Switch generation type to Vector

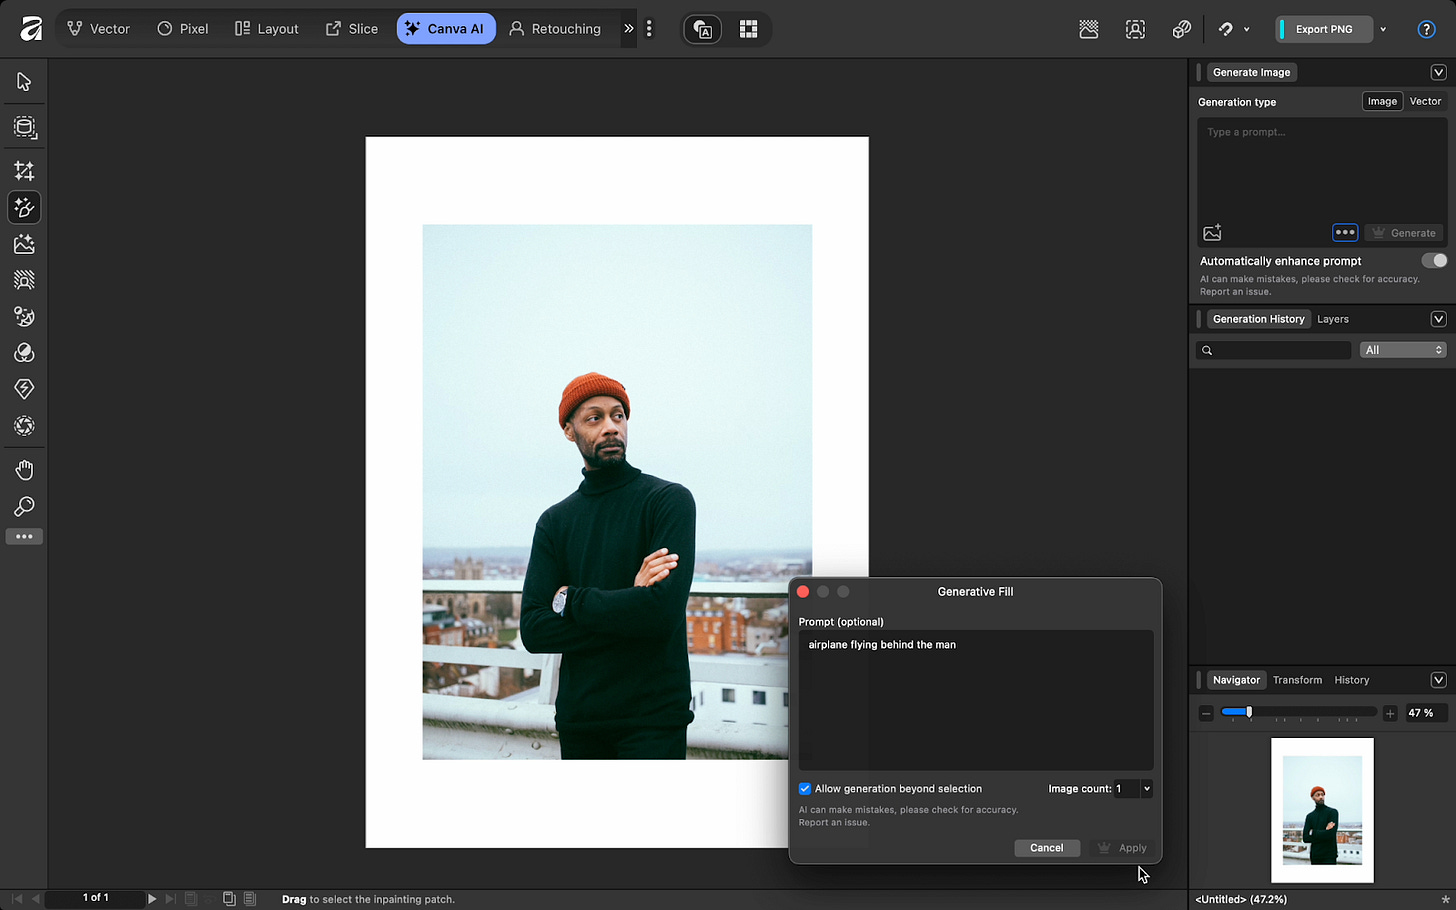pyautogui.click(x=1425, y=101)
